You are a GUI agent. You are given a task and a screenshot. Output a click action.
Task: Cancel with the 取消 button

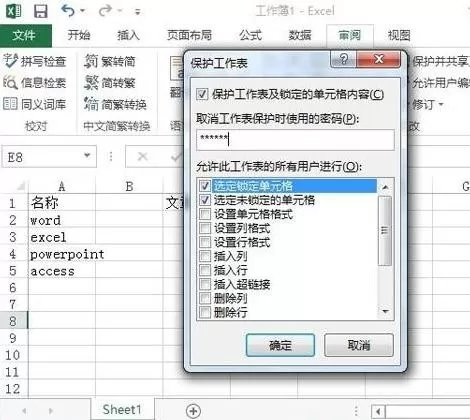point(359,345)
